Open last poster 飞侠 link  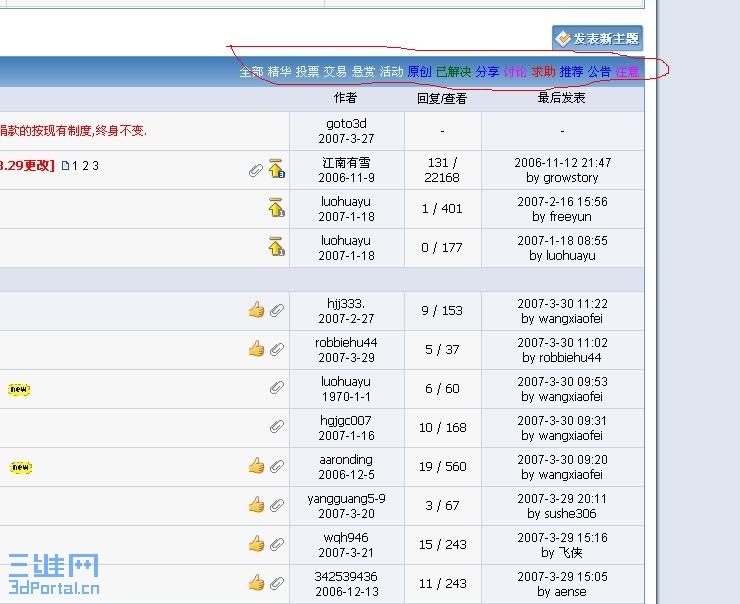(570, 553)
